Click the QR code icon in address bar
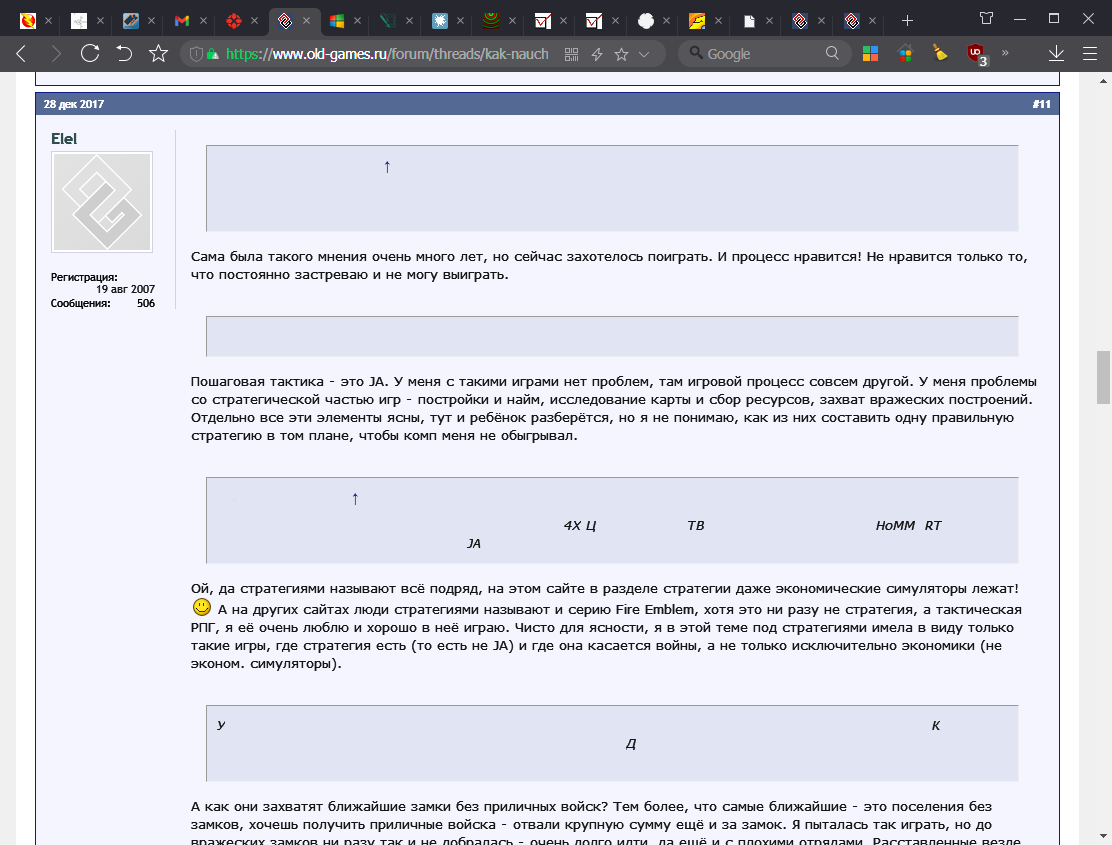This screenshot has height=845, width=1112. [572, 56]
